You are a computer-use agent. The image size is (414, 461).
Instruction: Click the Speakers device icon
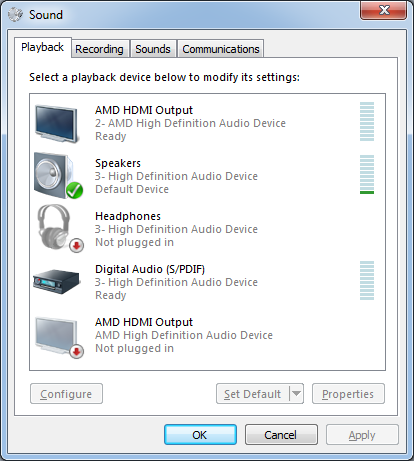click(x=58, y=176)
